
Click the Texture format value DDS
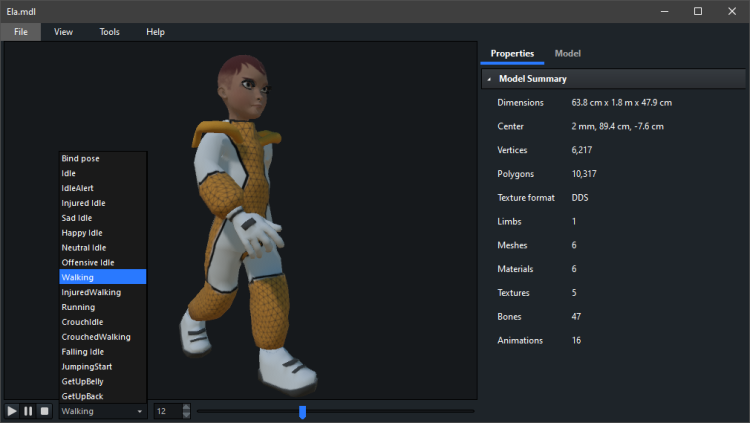click(580, 198)
